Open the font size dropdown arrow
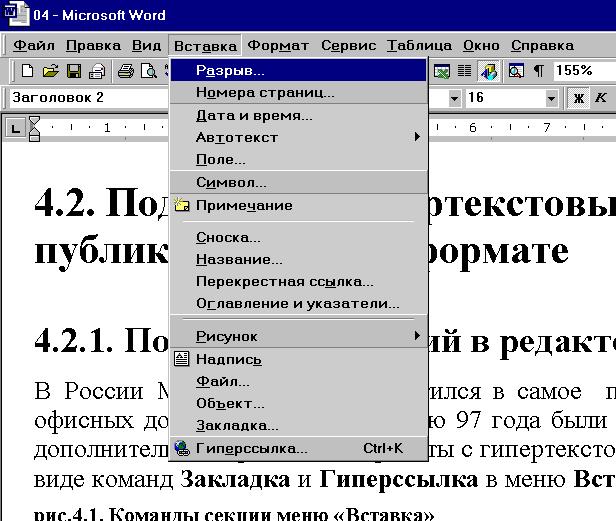 coord(551,98)
